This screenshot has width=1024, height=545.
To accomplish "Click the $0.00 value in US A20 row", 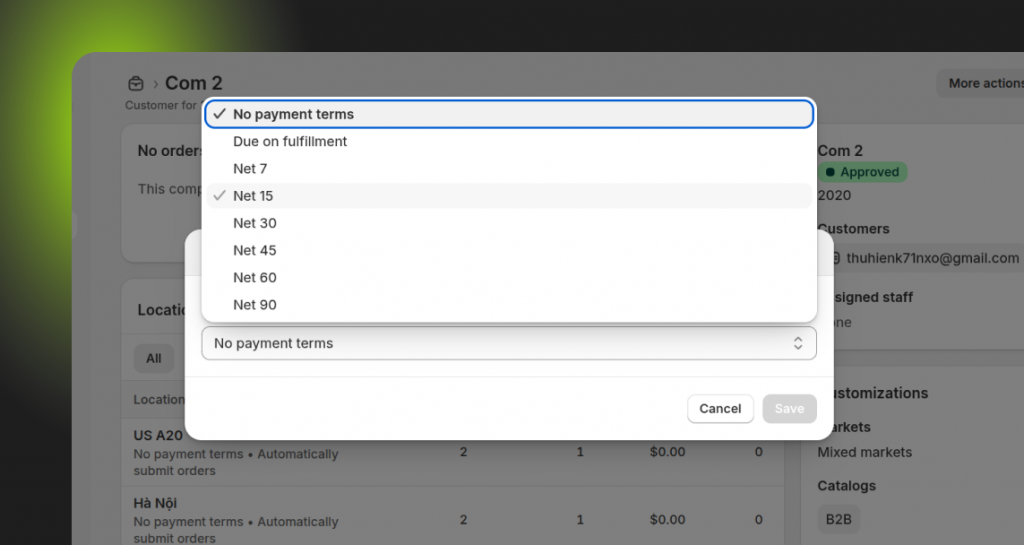I will pyautogui.click(x=667, y=452).
